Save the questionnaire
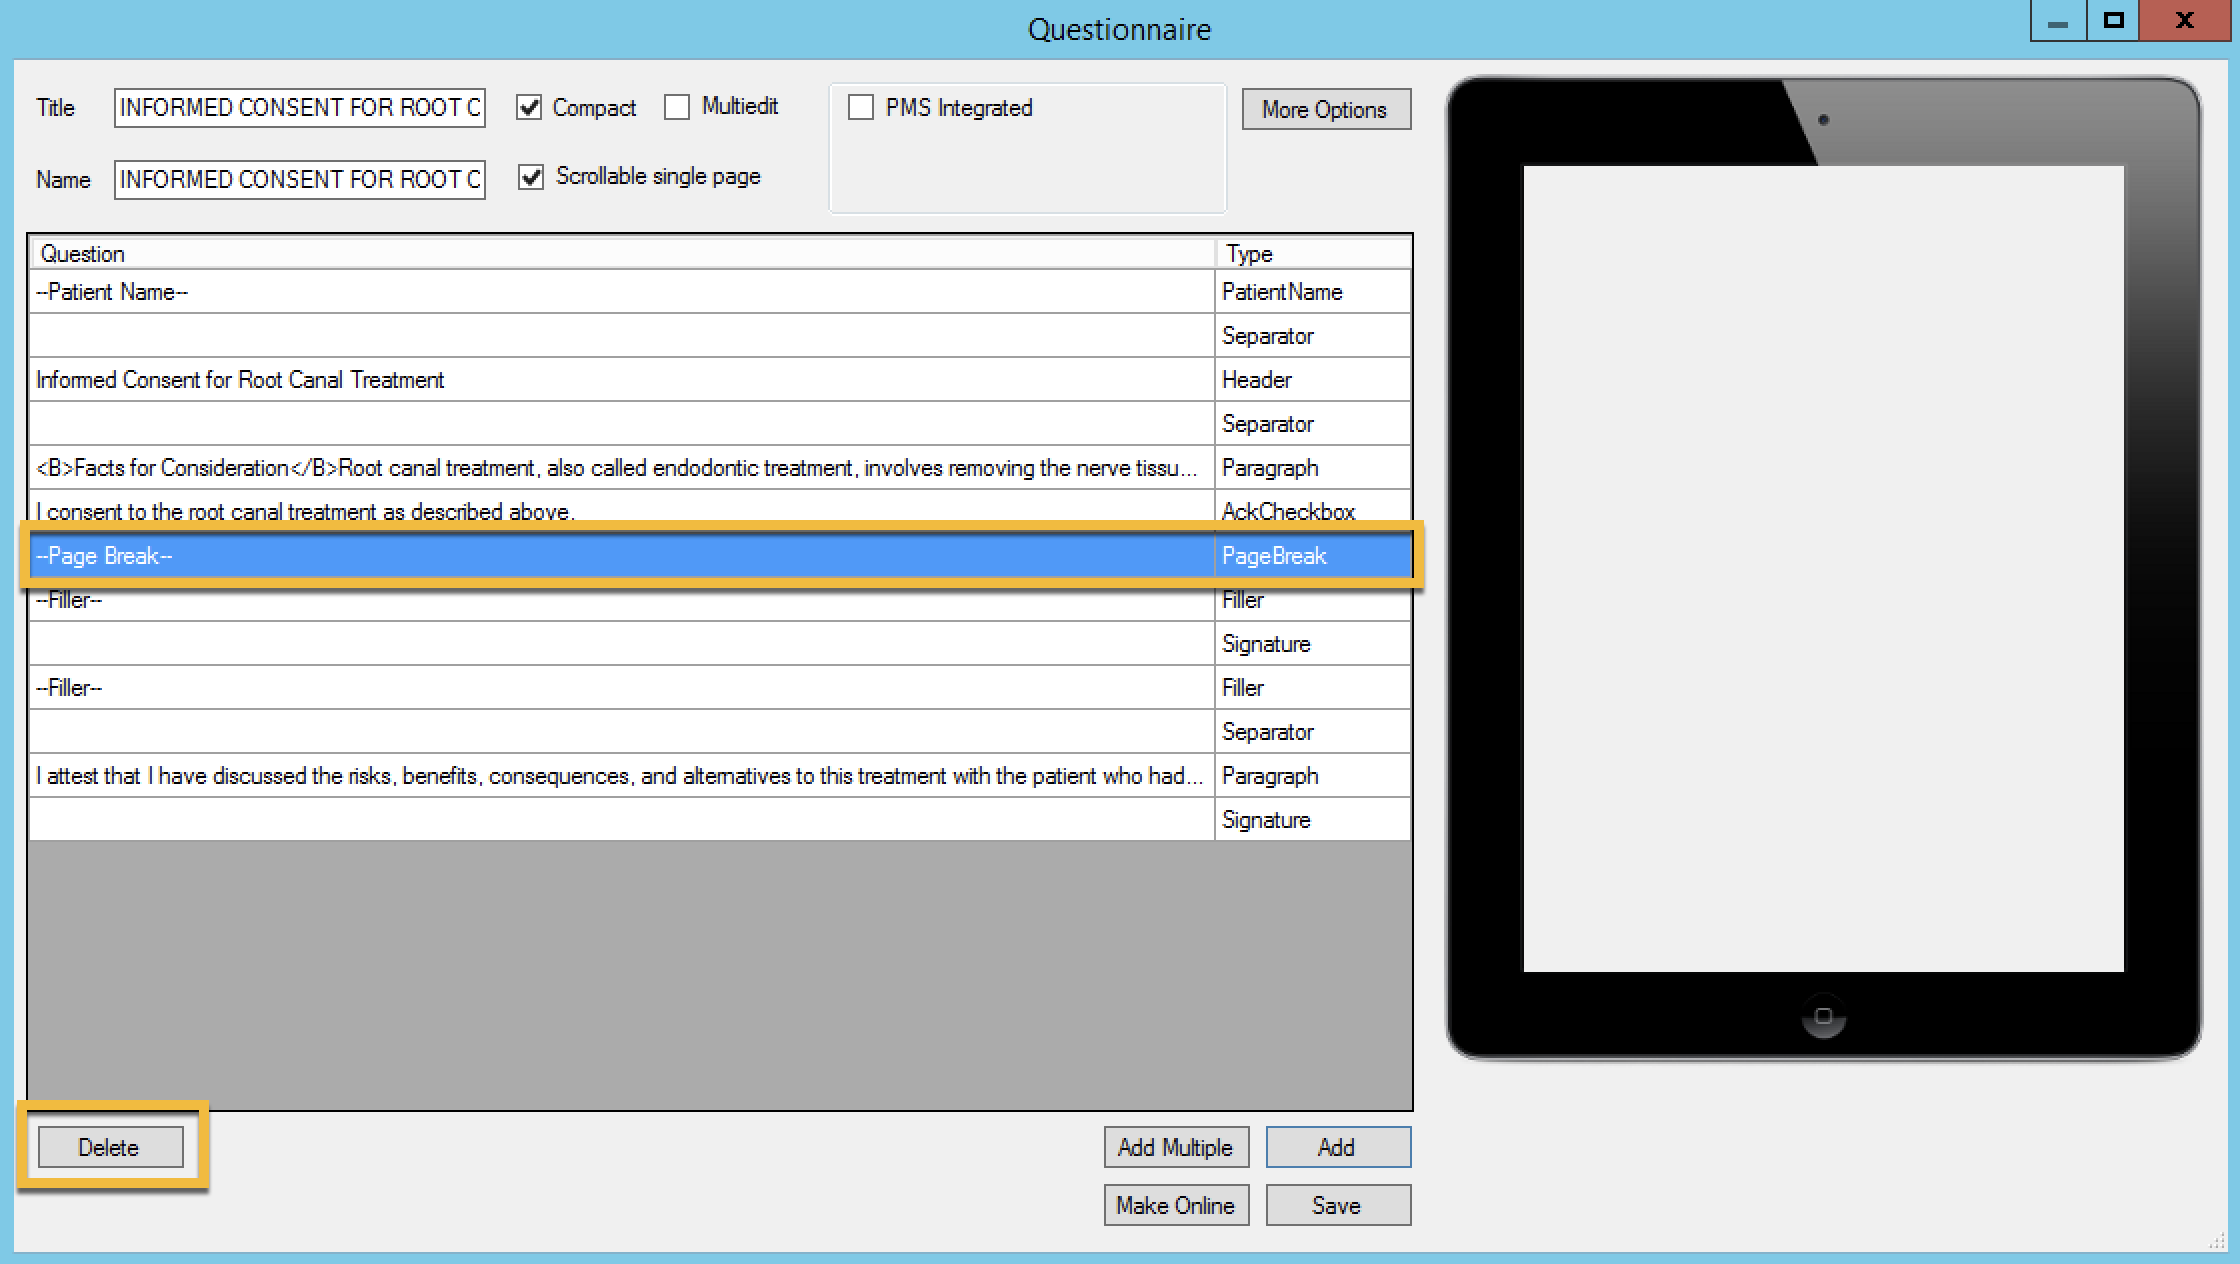 (1338, 1205)
